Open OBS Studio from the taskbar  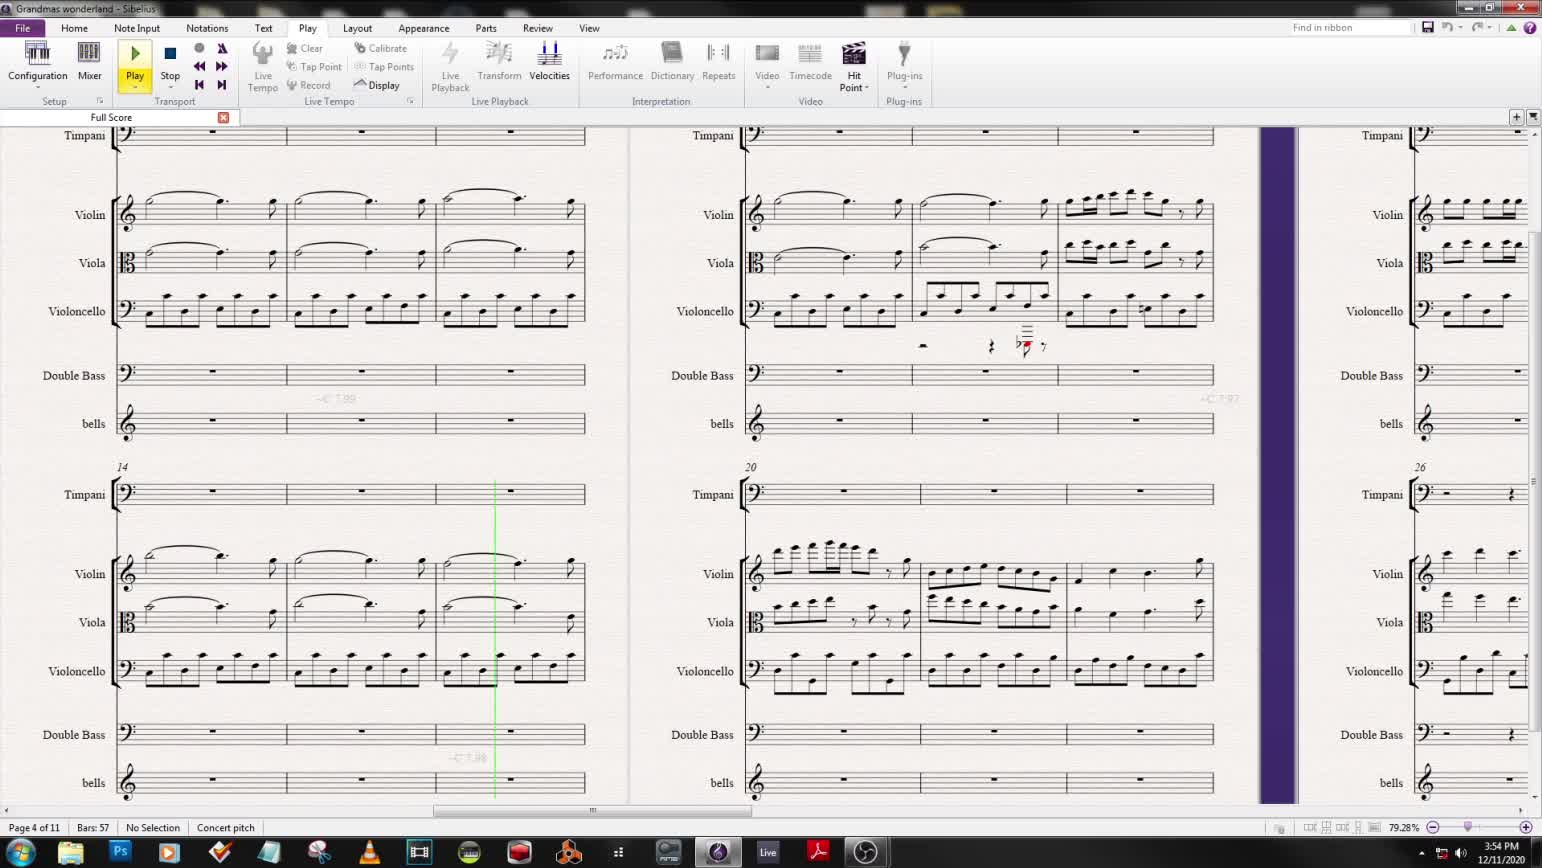coord(866,852)
